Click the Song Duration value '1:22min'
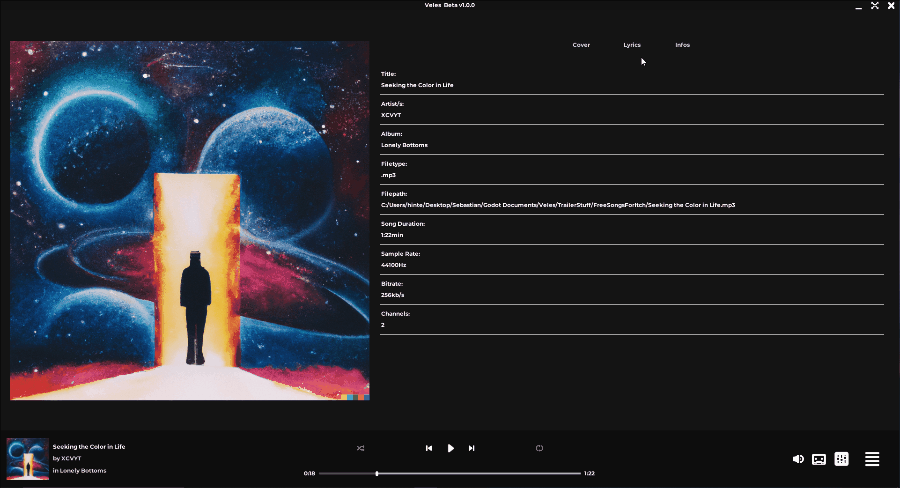900x488 pixels. click(x=392, y=235)
